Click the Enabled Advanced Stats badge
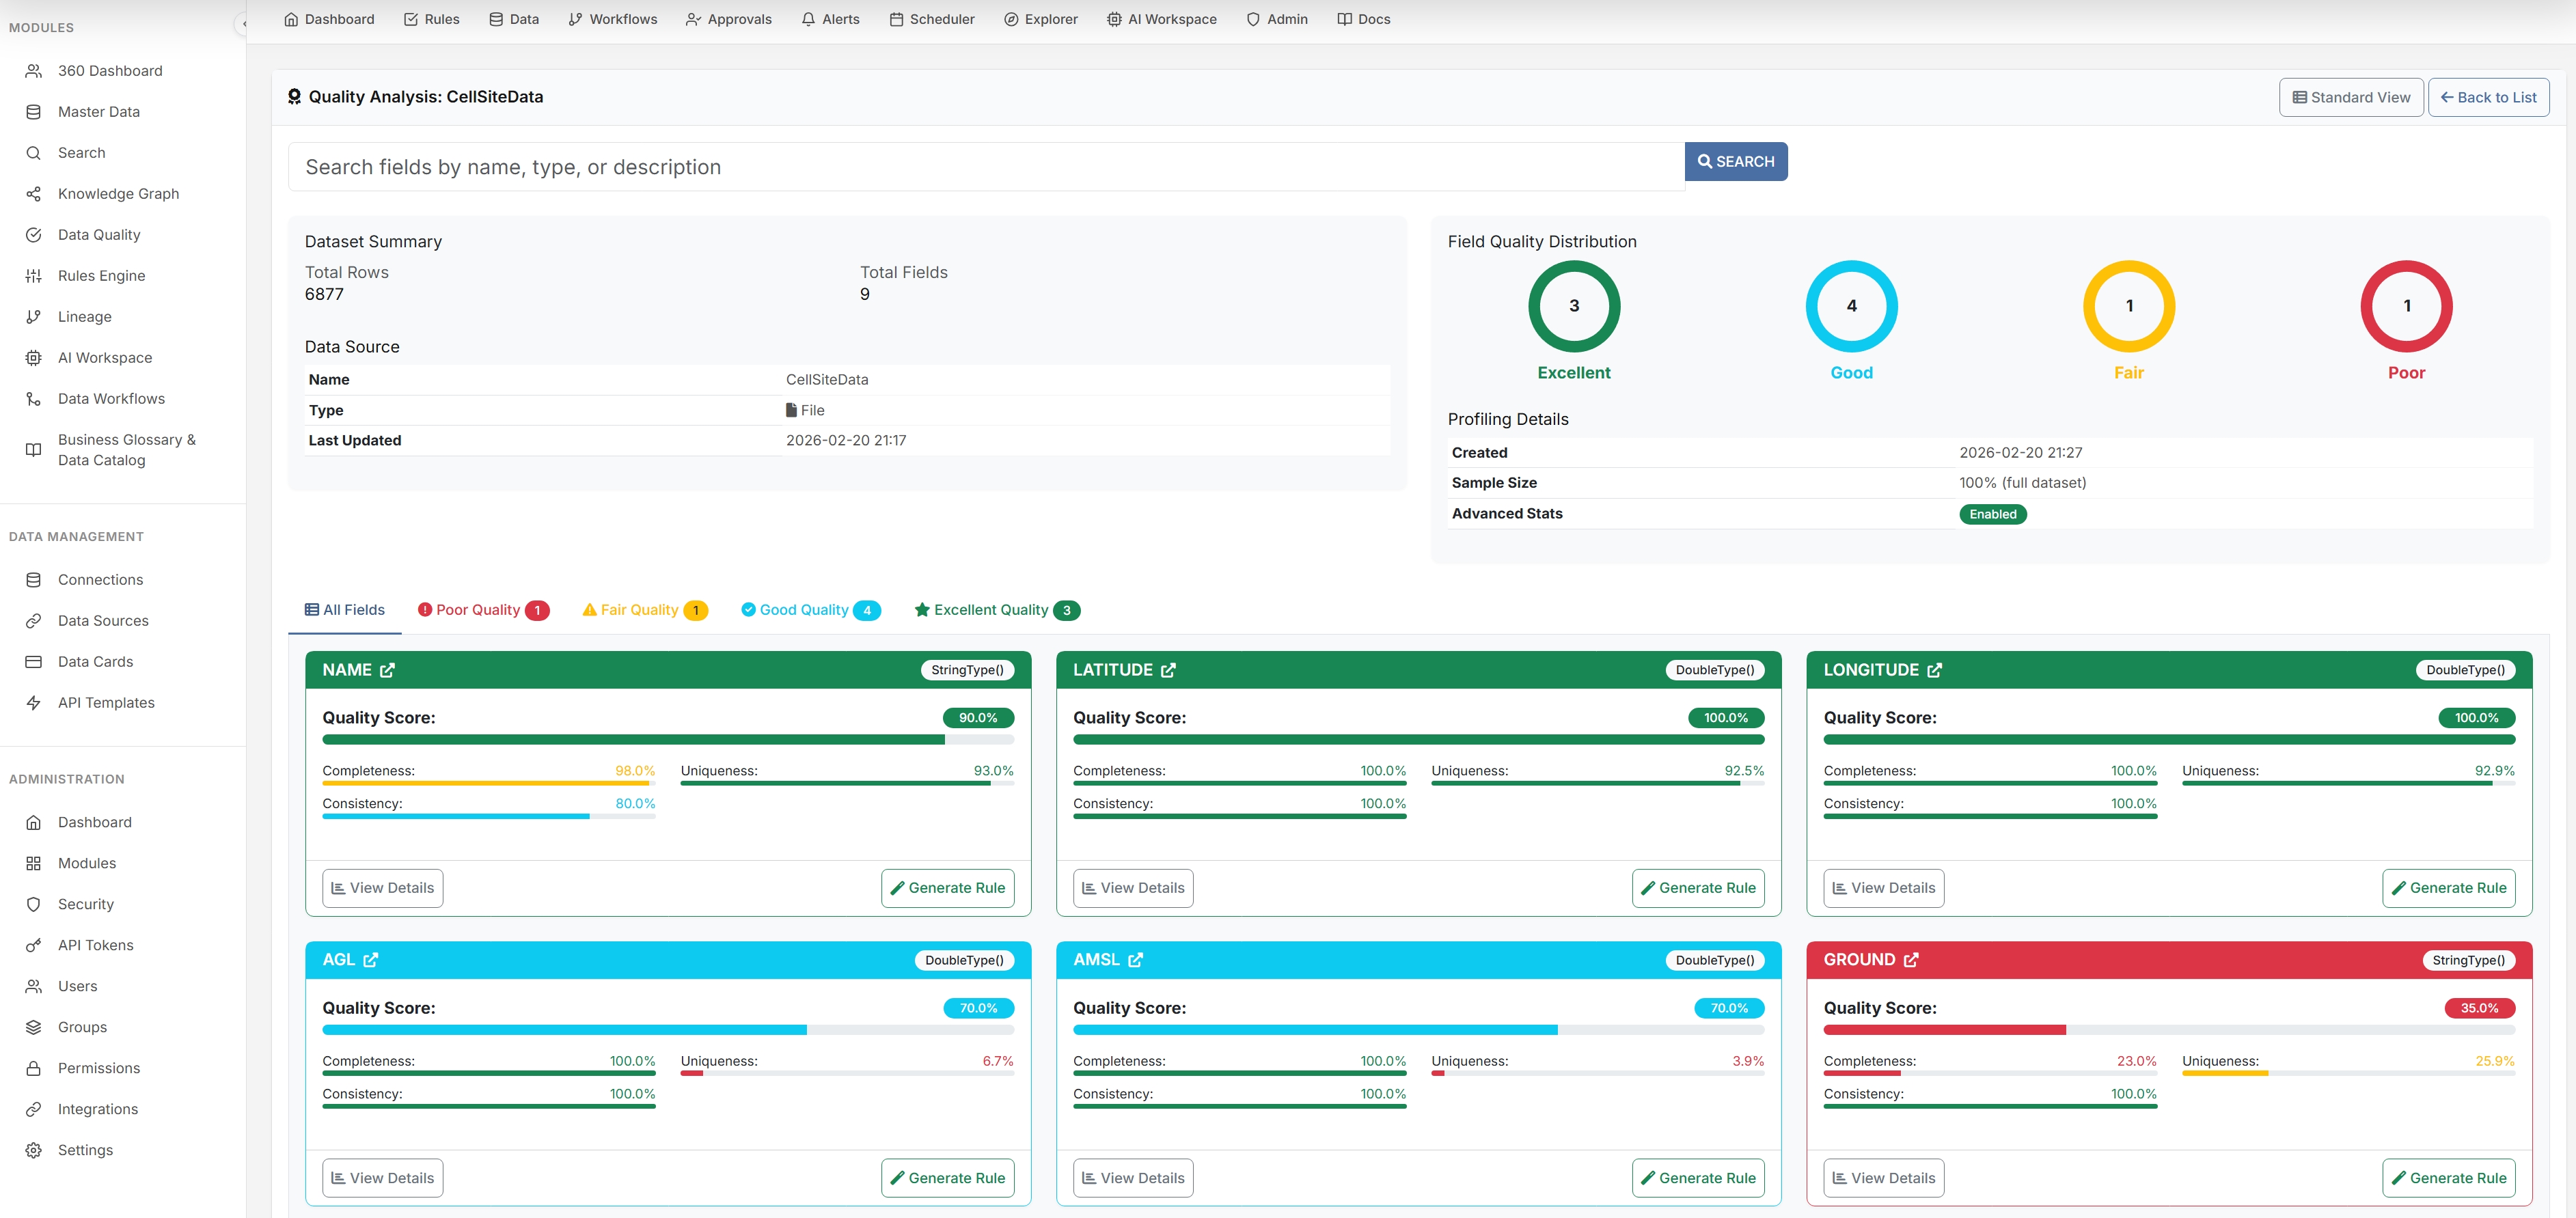The image size is (2576, 1218). [x=1992, y=514]
